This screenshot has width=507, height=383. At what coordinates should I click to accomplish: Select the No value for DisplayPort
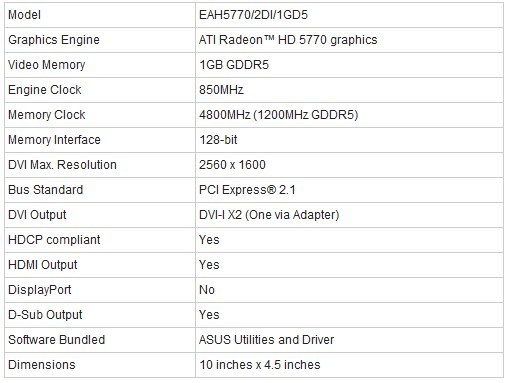pos(207,290)
